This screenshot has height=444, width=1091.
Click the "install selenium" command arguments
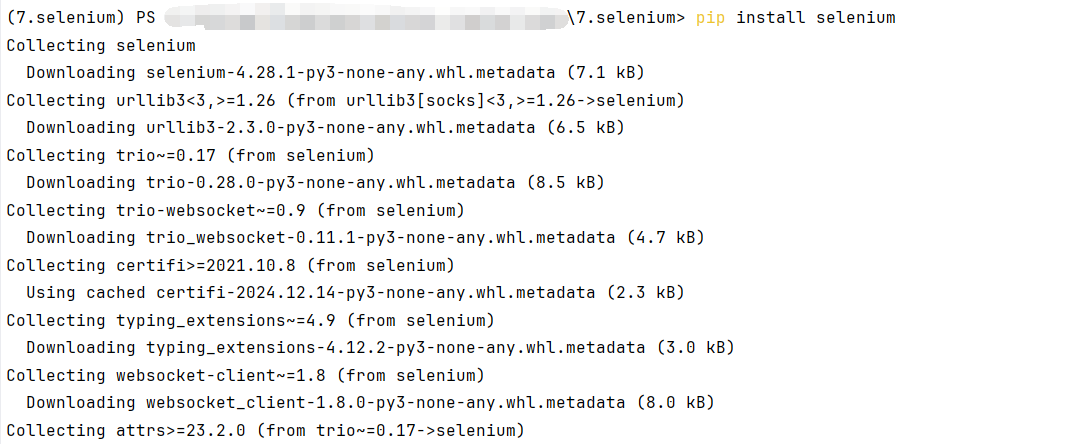coord(816,18)
